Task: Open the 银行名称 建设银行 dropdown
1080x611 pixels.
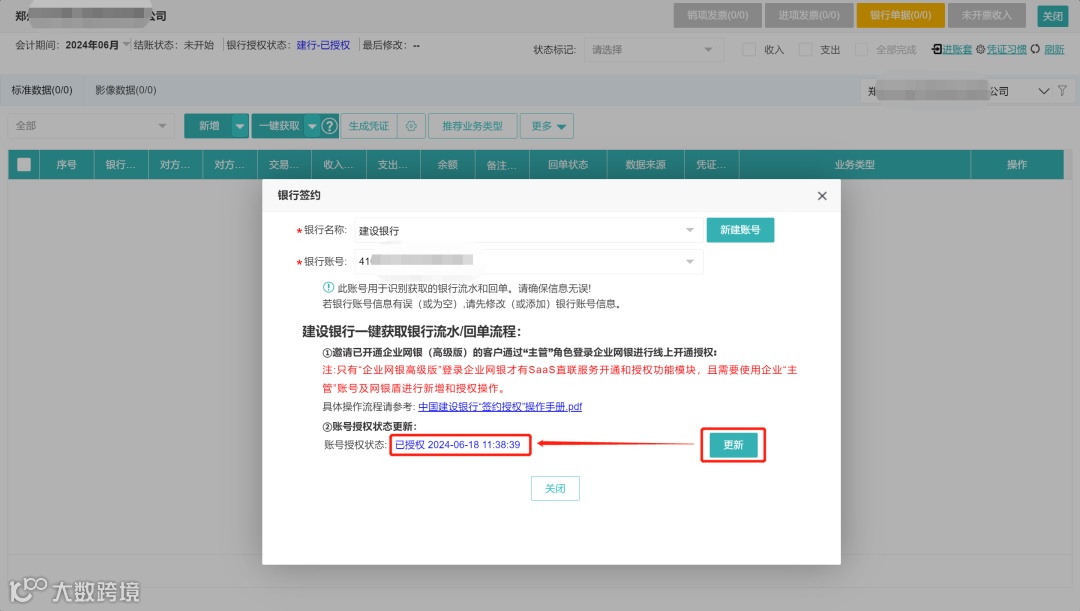Action: coord(529,230)
